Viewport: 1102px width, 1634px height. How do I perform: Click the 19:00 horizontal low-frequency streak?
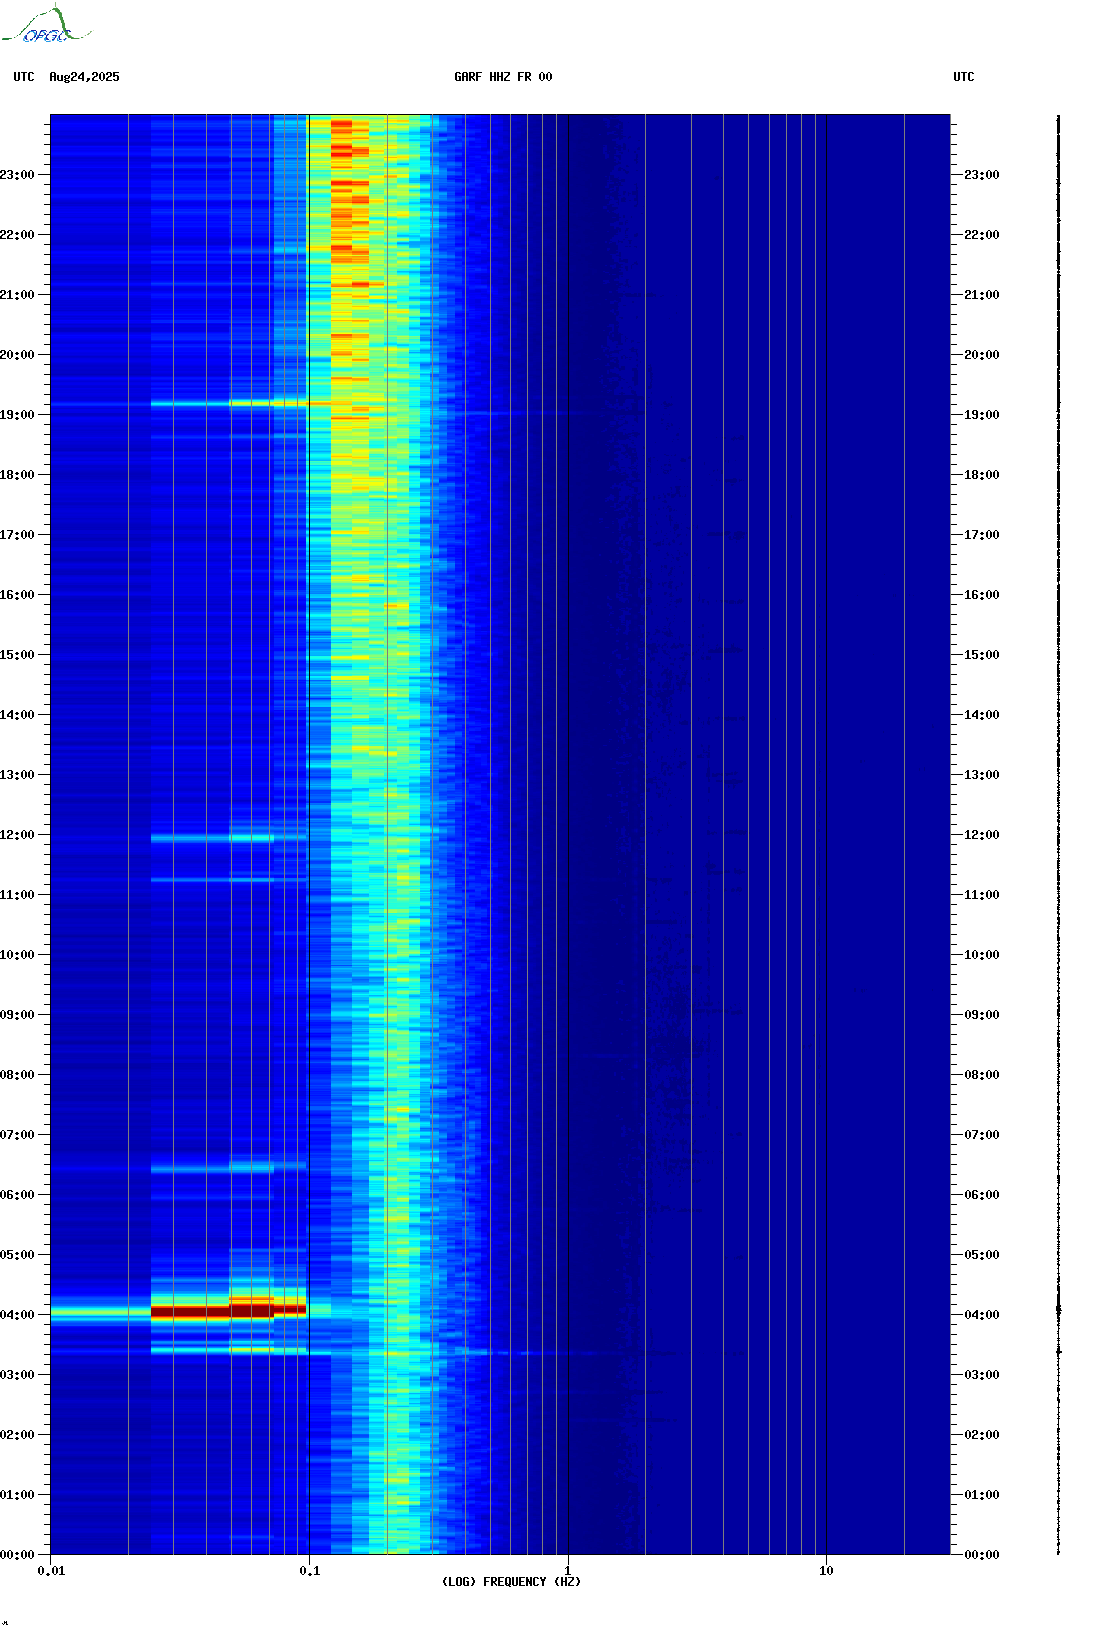(230, 404)
